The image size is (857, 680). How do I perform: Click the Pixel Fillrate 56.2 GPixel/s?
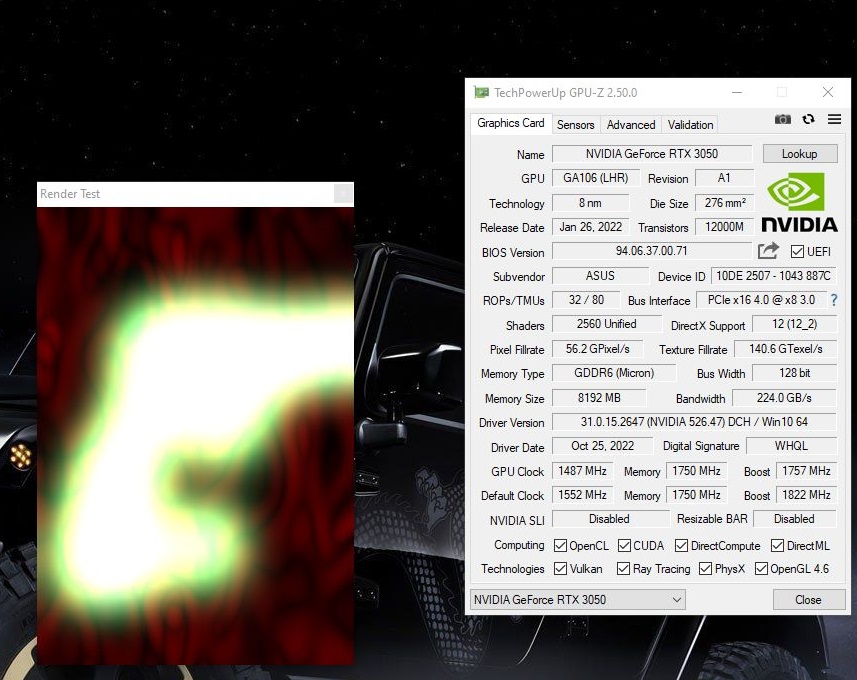click(x=597, y=349)
